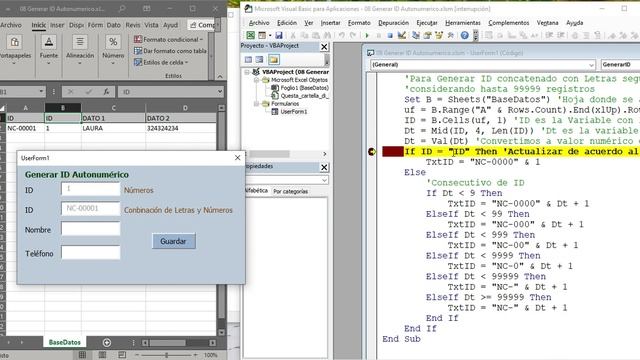Screen dimensions: 640x360
Task: Open the Herramientas menu in VBA editor
Action: pos(462,23)
